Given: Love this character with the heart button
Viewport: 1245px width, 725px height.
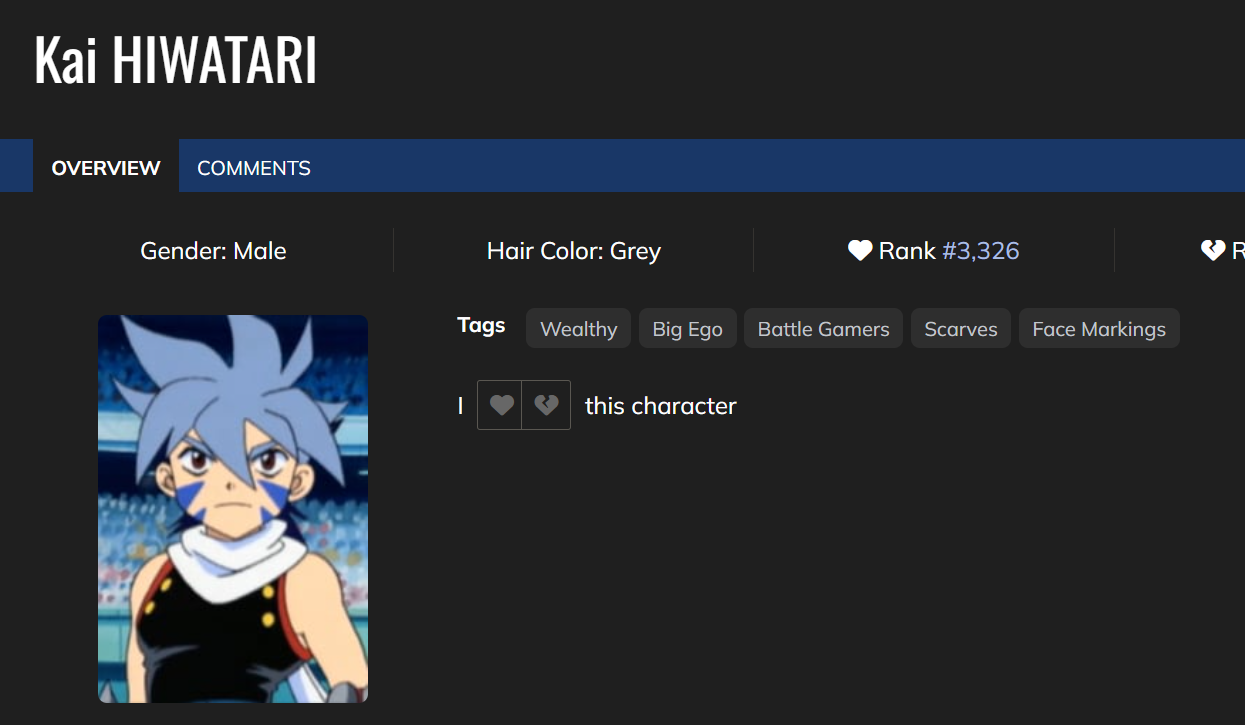Looking at the screenshot, I should click(500, 405).
